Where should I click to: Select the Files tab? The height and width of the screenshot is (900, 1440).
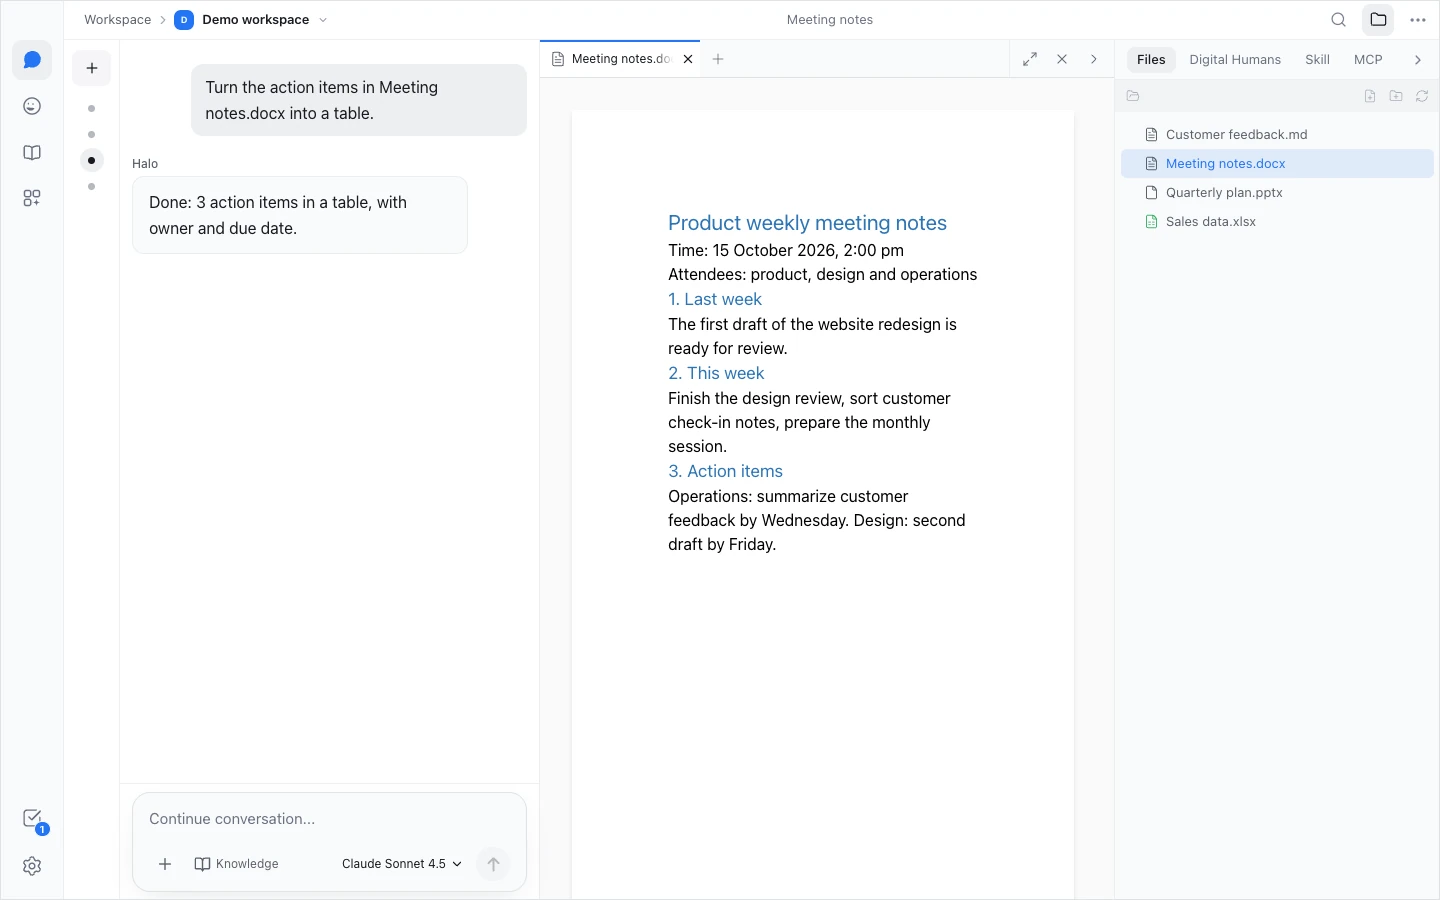click(1151, 60)
